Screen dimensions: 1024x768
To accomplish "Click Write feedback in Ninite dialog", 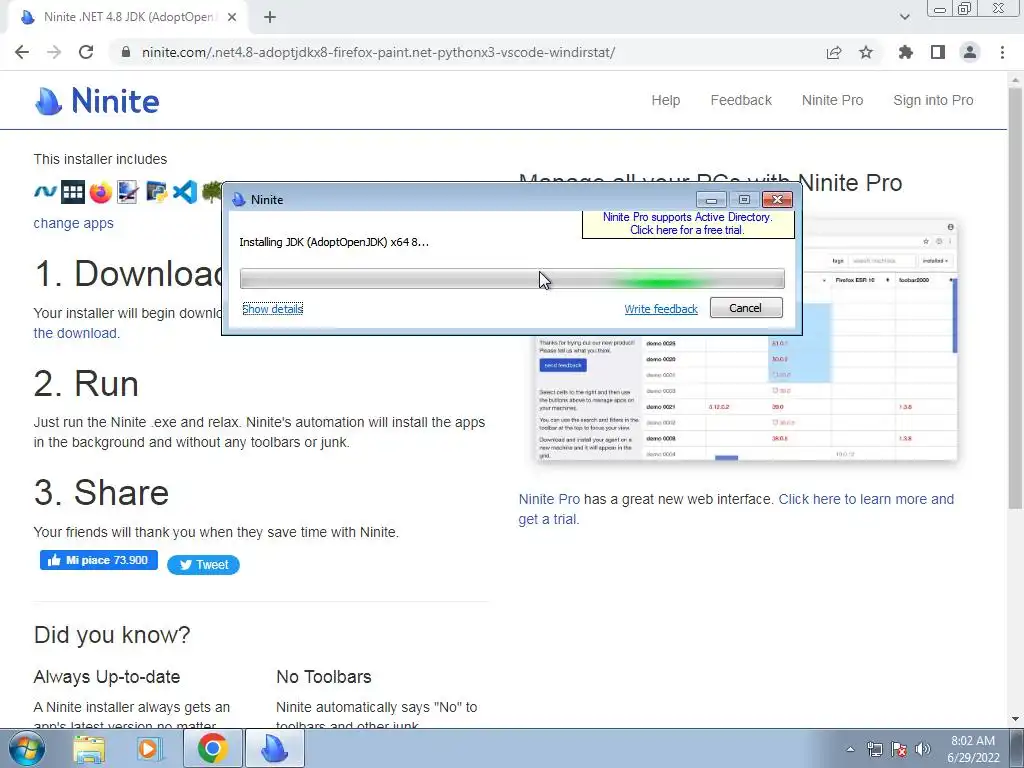I will tap(661, 308).
